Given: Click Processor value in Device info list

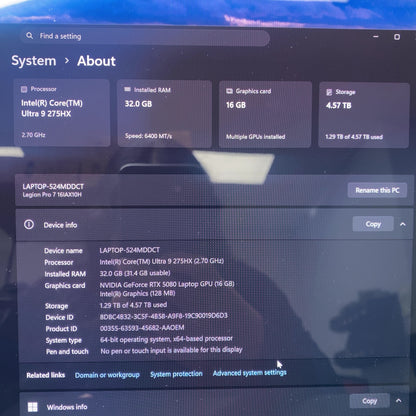Looking at the screenshot, I should point(162,261).
